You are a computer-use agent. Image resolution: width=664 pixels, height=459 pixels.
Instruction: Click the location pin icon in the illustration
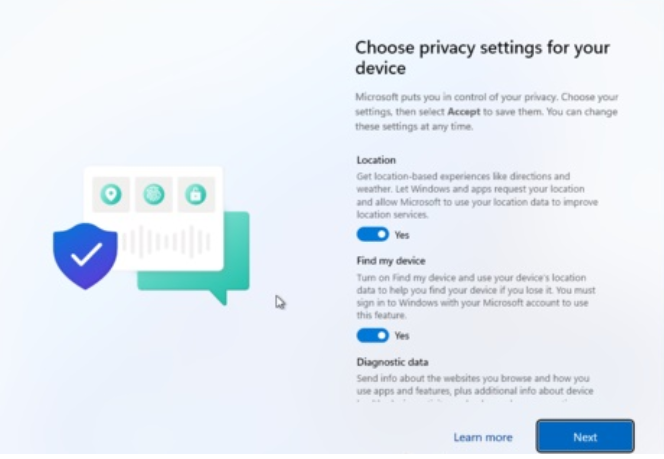point(111,195)
